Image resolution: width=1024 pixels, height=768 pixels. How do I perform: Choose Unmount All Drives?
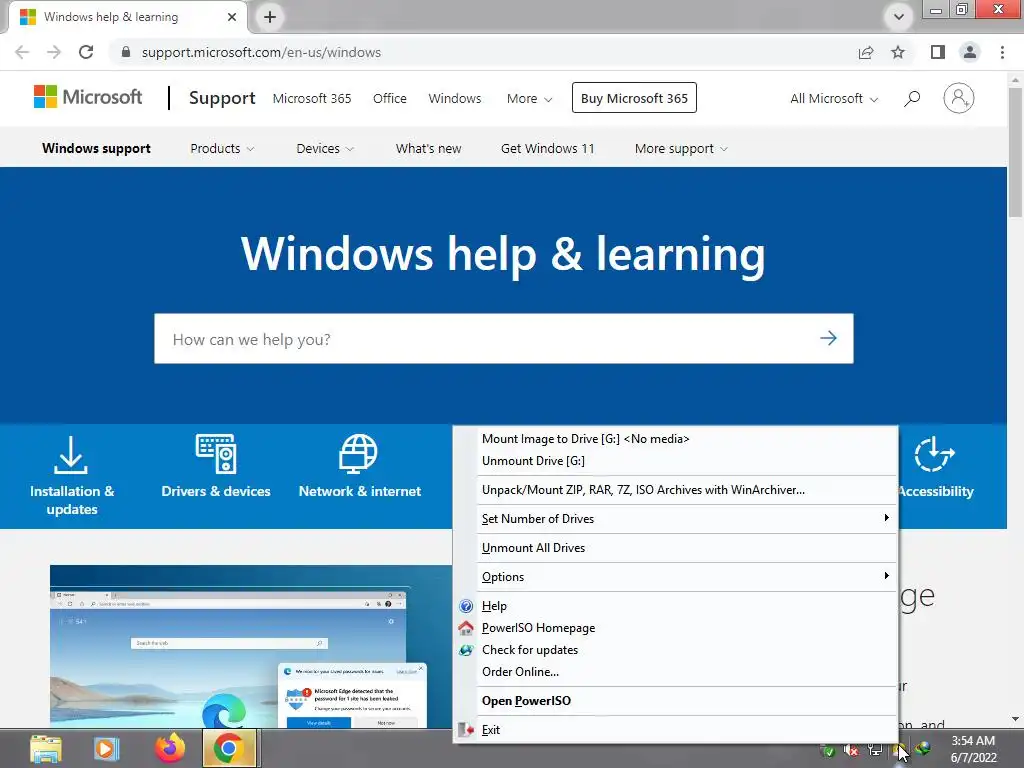point(676,548)
